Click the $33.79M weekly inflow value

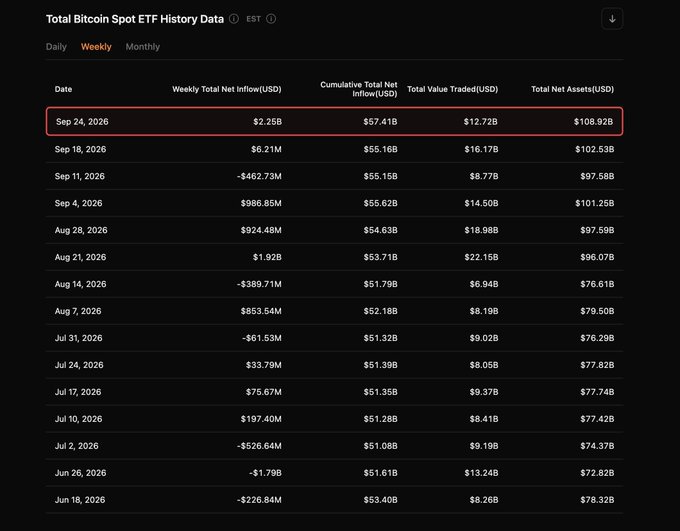tap(264, 364)
